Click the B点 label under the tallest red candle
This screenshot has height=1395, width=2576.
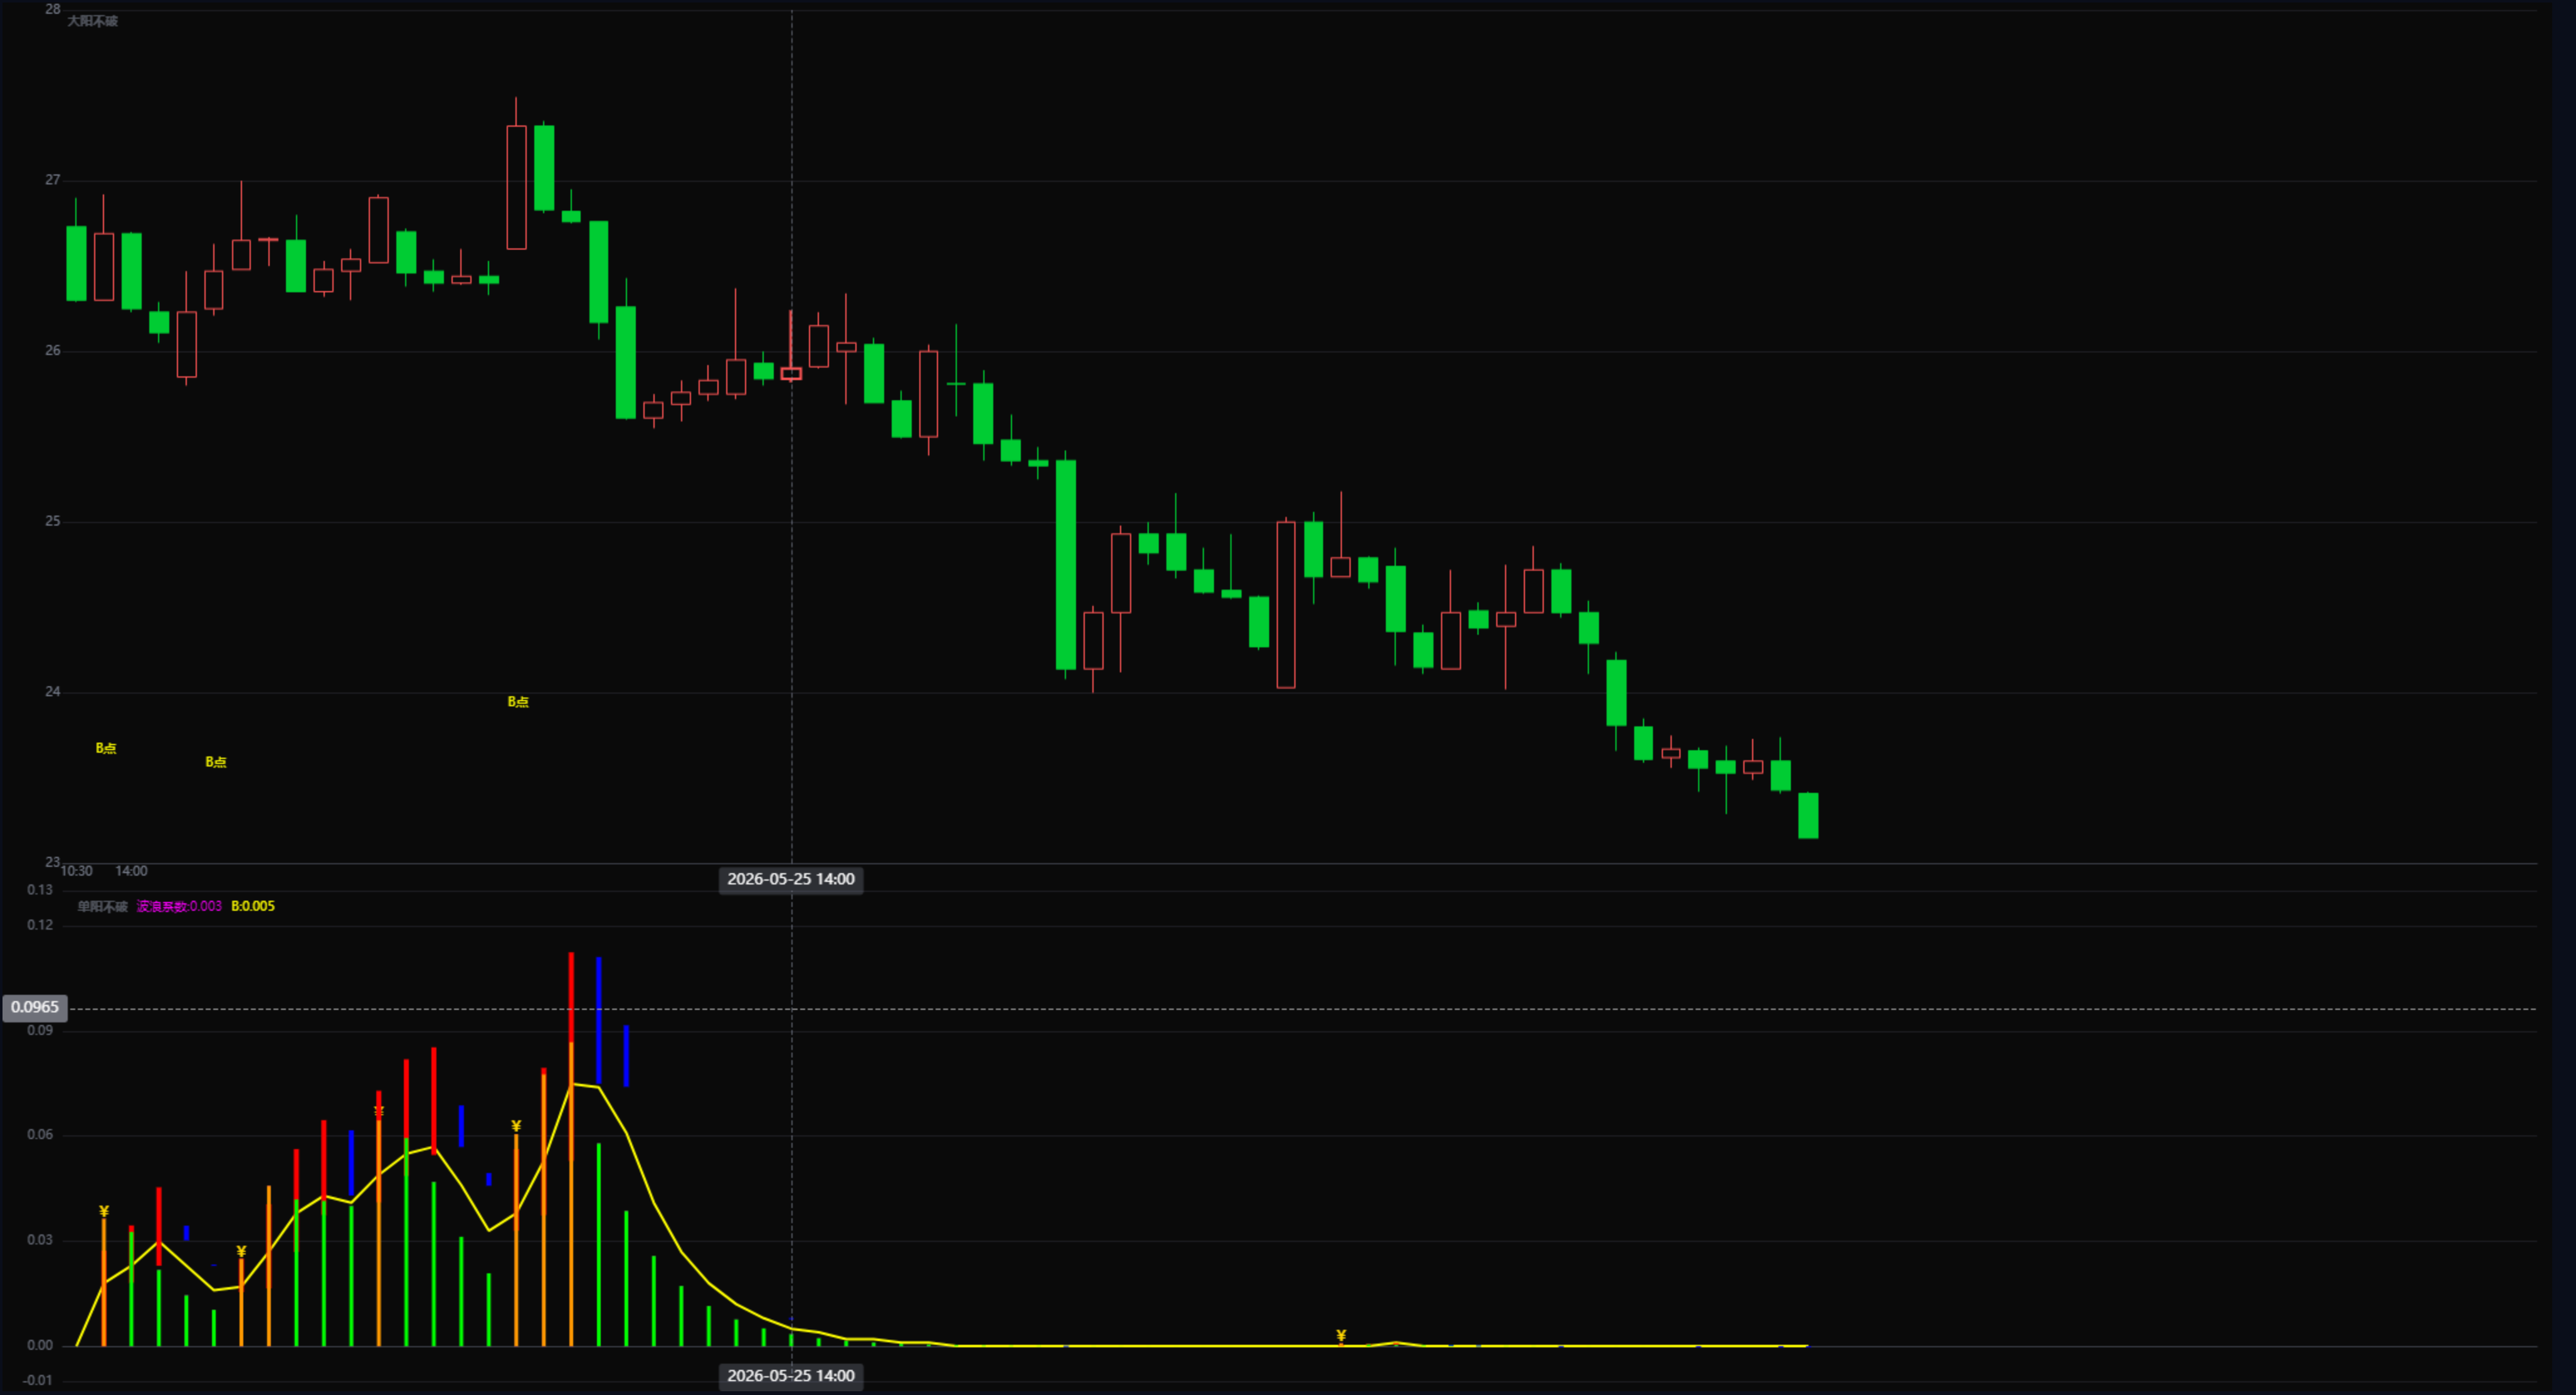pyautogui.click(x=518, y=702)
